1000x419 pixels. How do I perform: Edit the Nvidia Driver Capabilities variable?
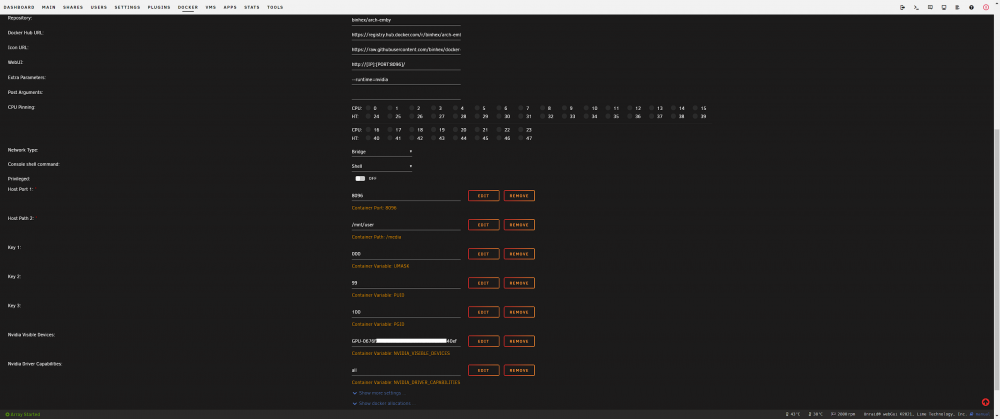(483, 370)
